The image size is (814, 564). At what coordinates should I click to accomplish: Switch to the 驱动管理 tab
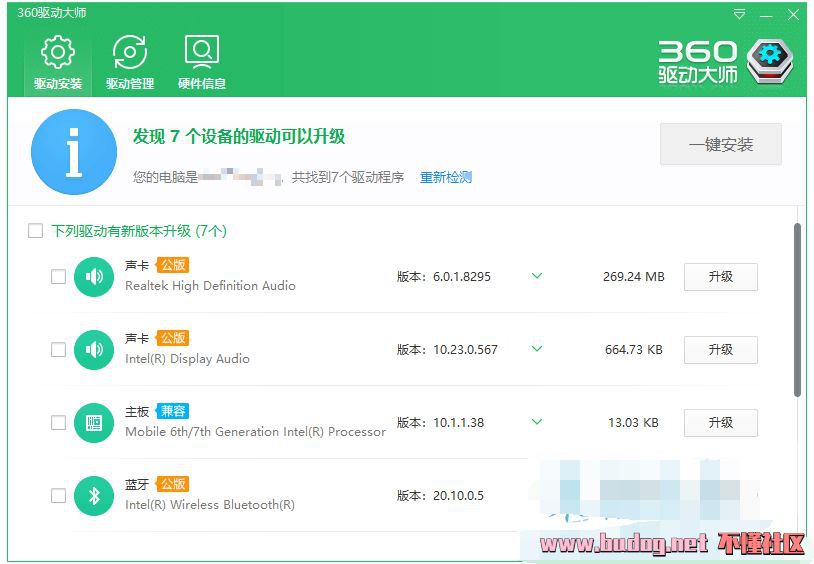point(130,62)
